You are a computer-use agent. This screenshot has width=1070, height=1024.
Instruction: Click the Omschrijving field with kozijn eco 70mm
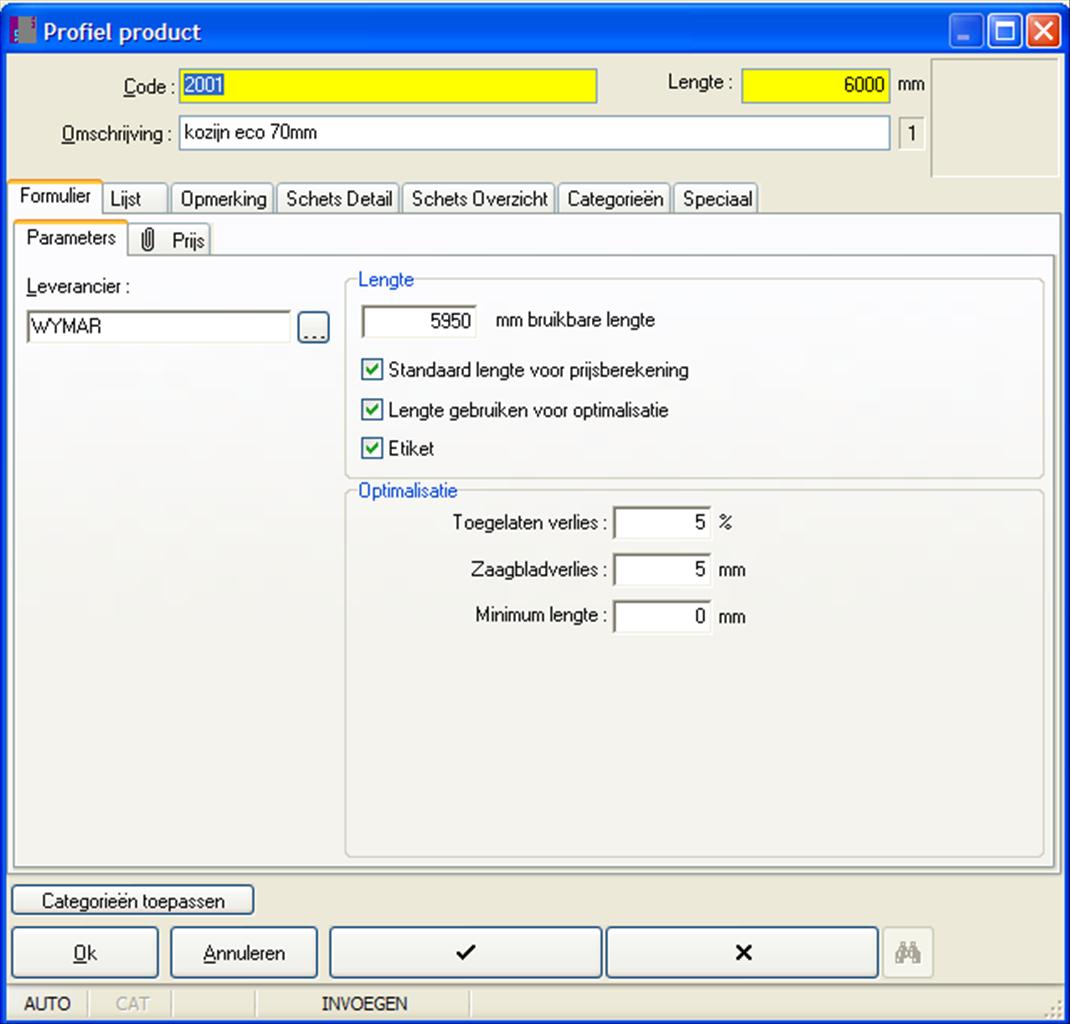click(534, 132)
